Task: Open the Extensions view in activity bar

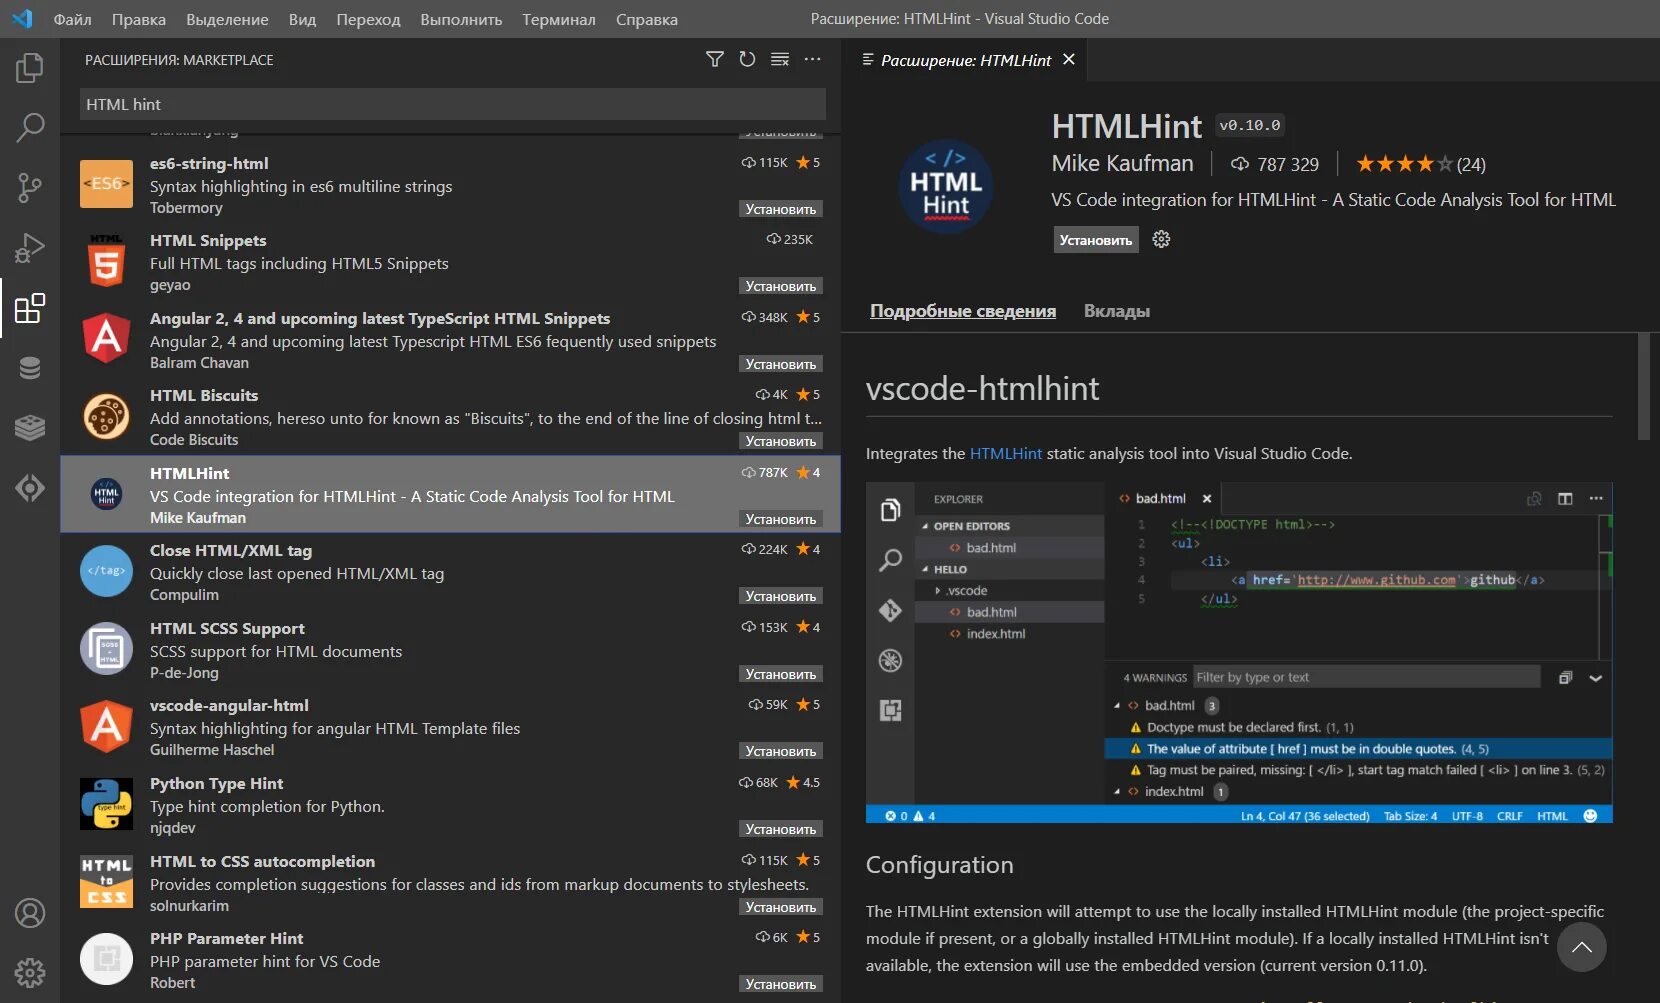Action: [x=30, y=308]
